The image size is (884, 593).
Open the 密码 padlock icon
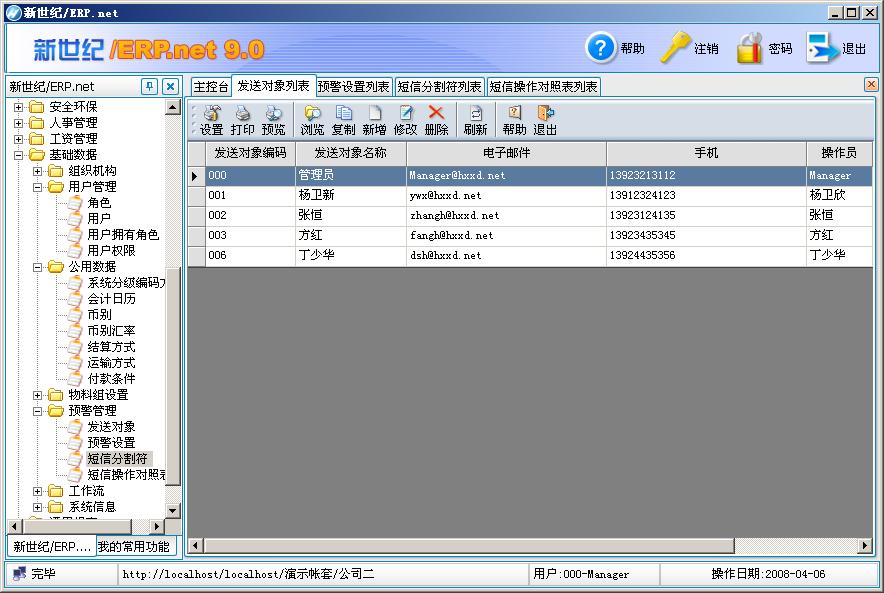click(750, 48)
